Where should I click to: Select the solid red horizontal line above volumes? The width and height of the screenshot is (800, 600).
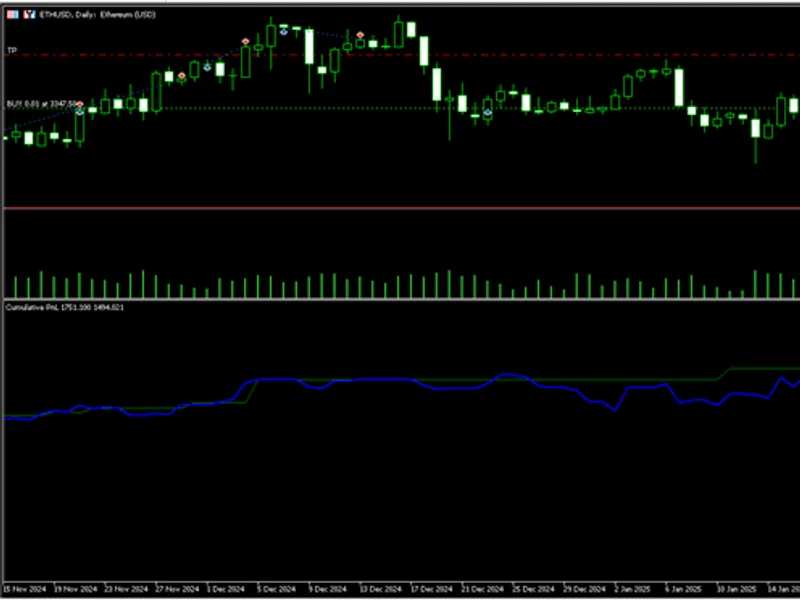point(402,208)
